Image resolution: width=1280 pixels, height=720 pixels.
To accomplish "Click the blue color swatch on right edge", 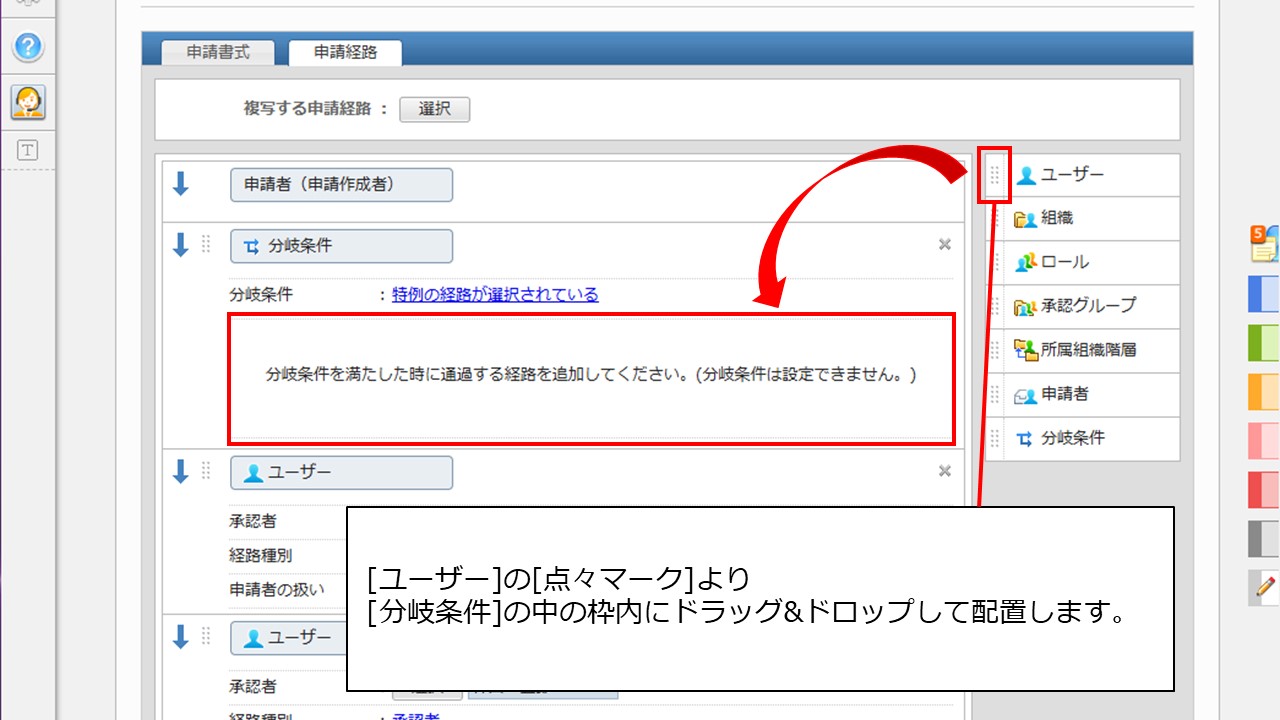I will (1264, 295).
